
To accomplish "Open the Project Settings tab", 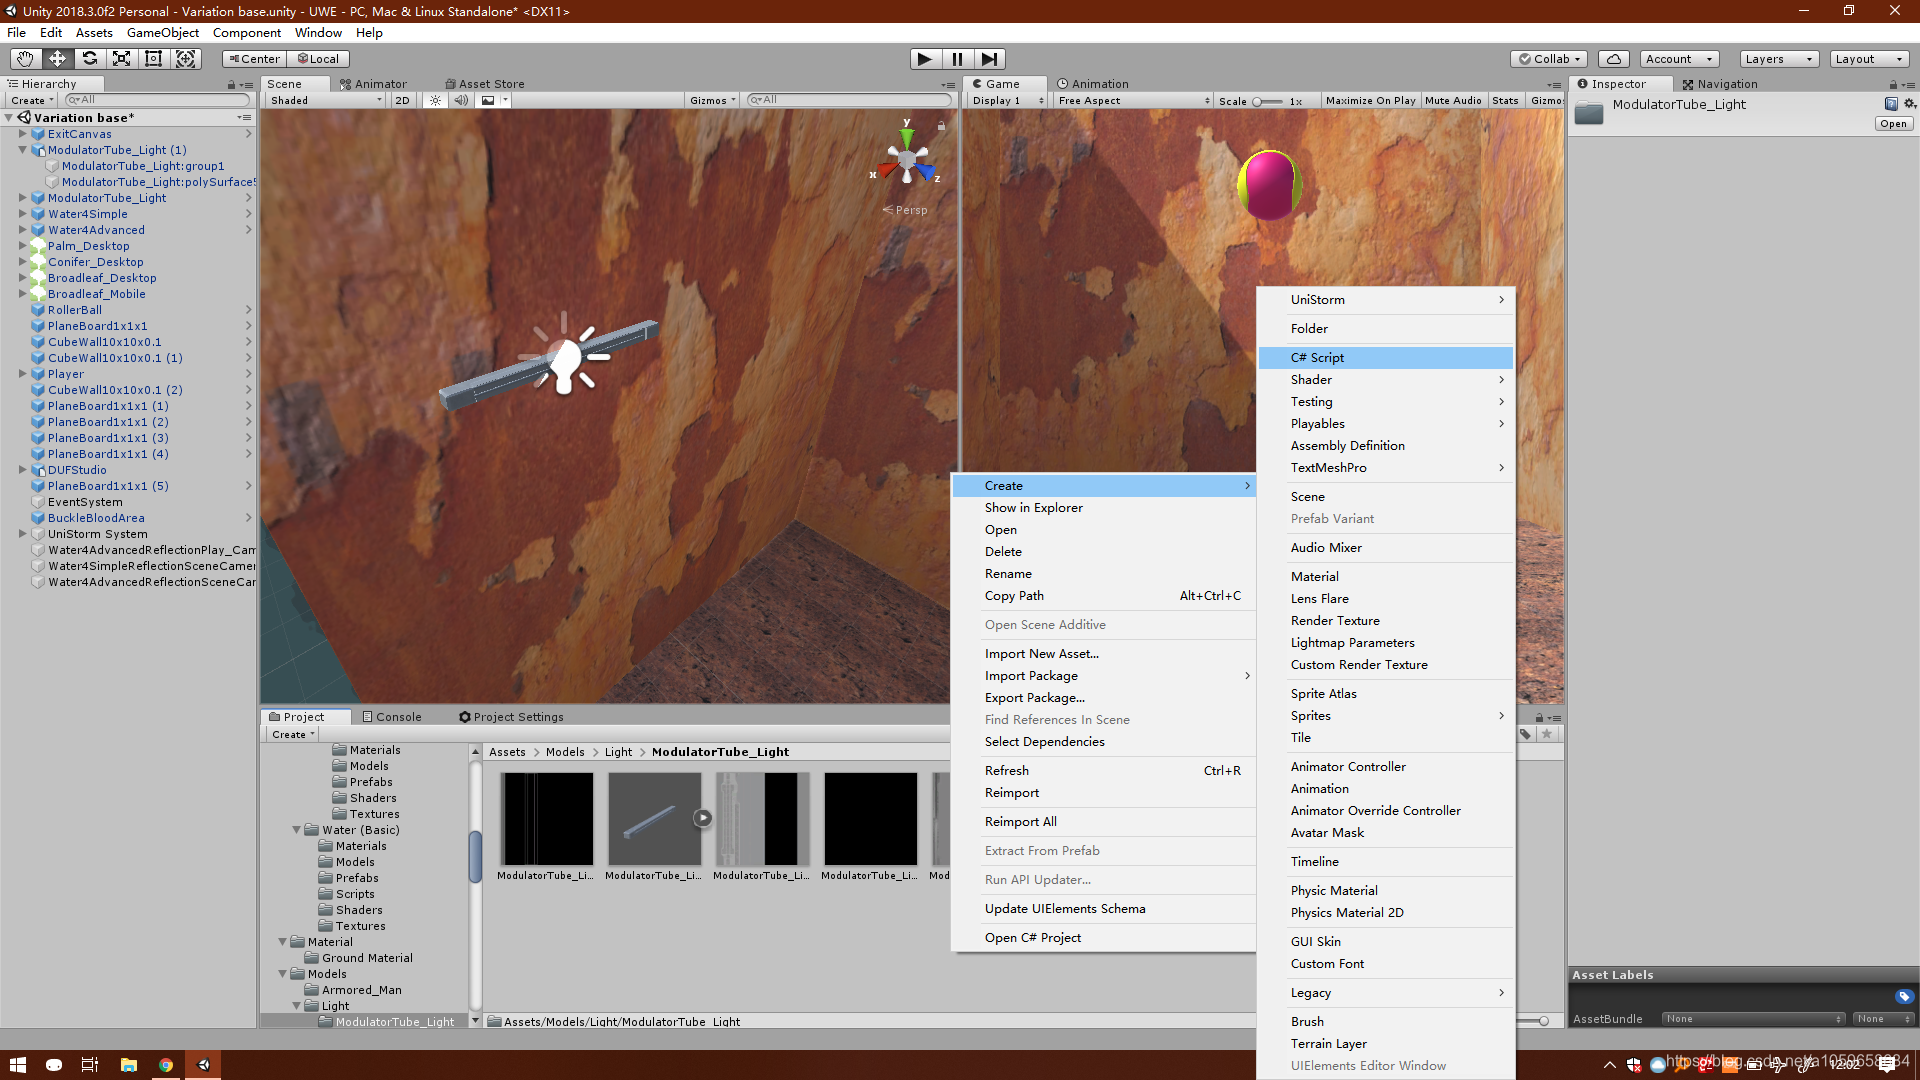I will pyautogui.click(x=511, y=717).
